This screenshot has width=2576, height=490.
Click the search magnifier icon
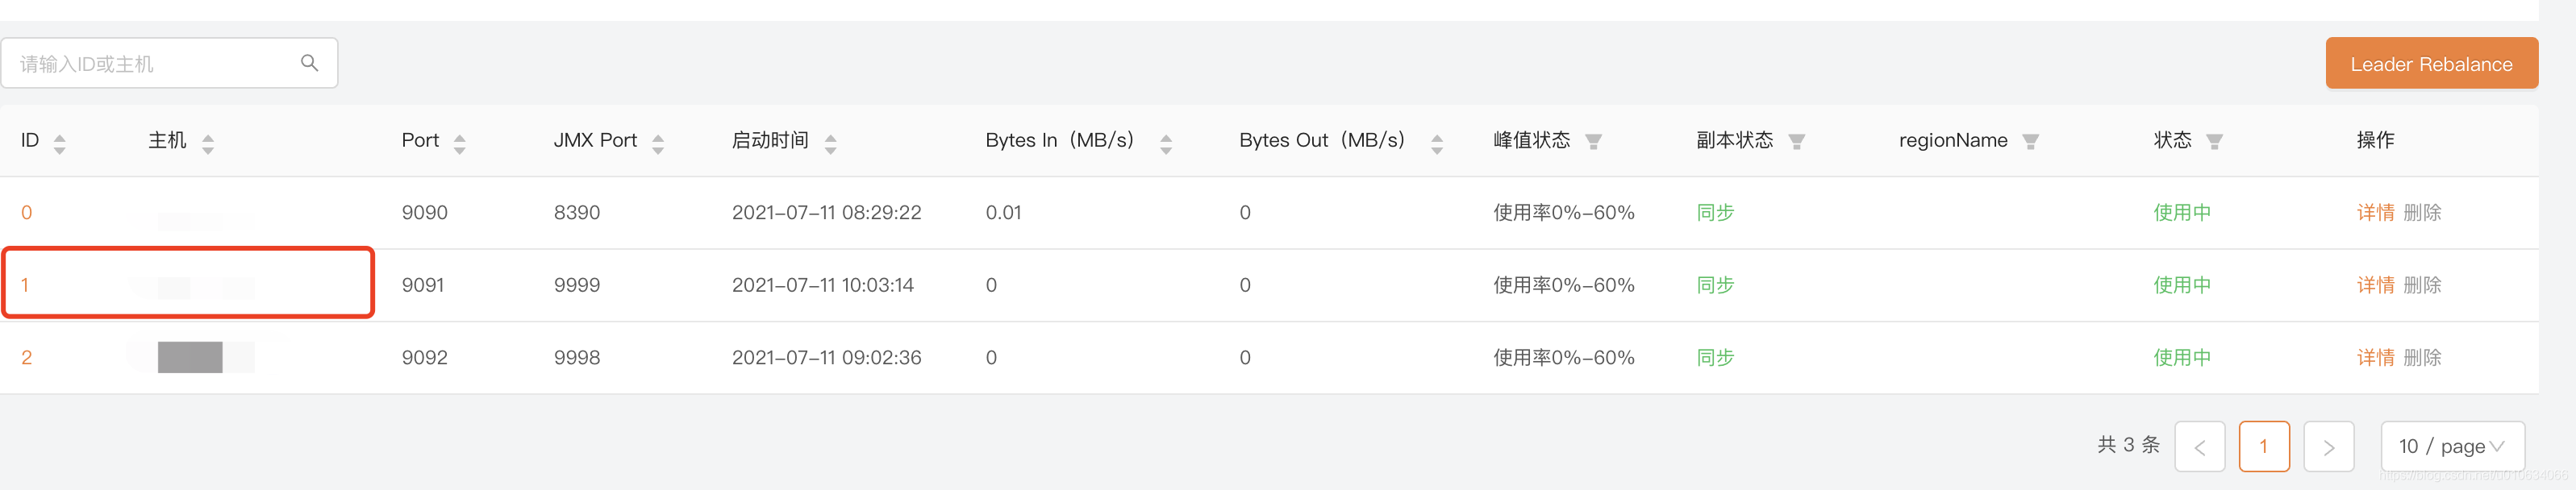(309, 63)
